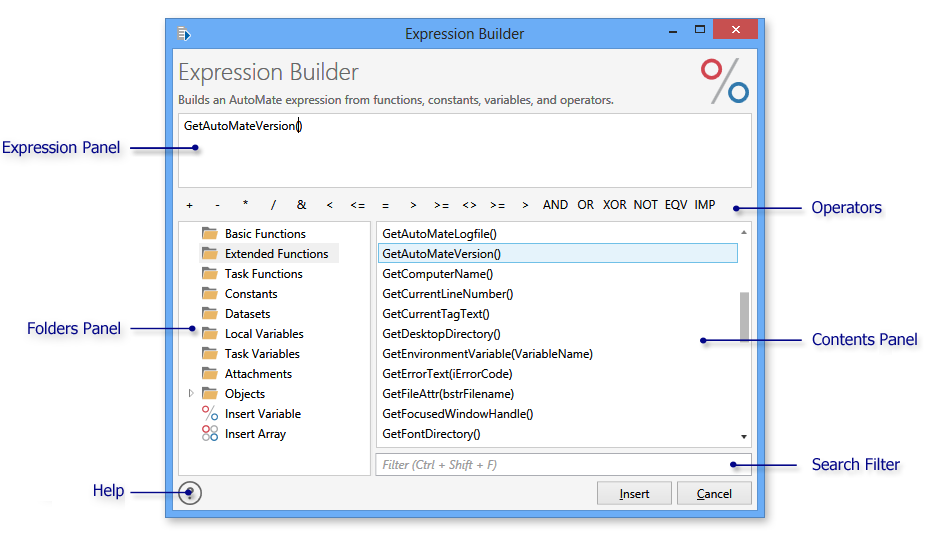This screenshot has height=535, width=930.
Task: Minimize the Expression Builder window
Action: (x=673, y=31)
